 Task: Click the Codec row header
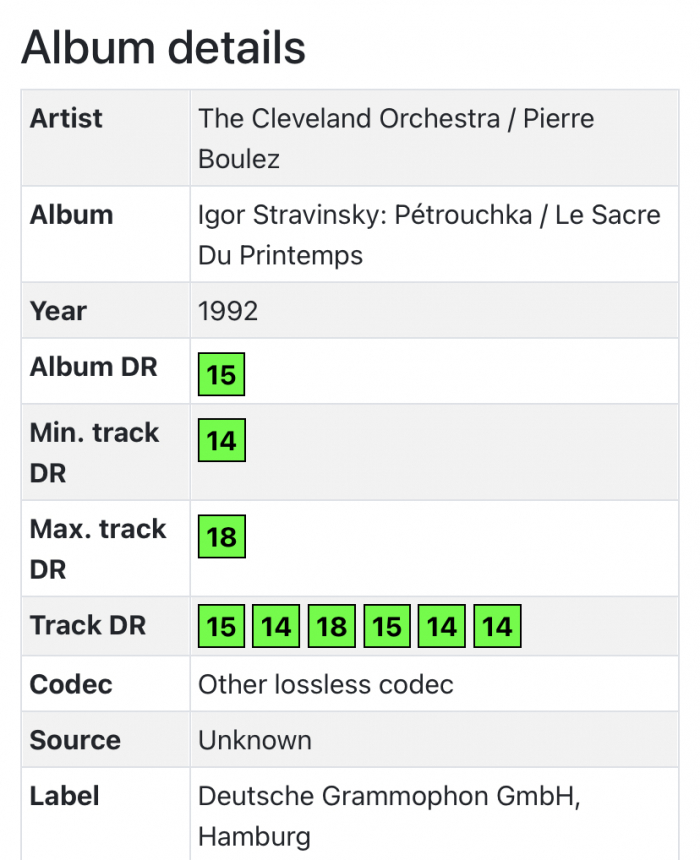pyautogui.click(x=71, y=685)
